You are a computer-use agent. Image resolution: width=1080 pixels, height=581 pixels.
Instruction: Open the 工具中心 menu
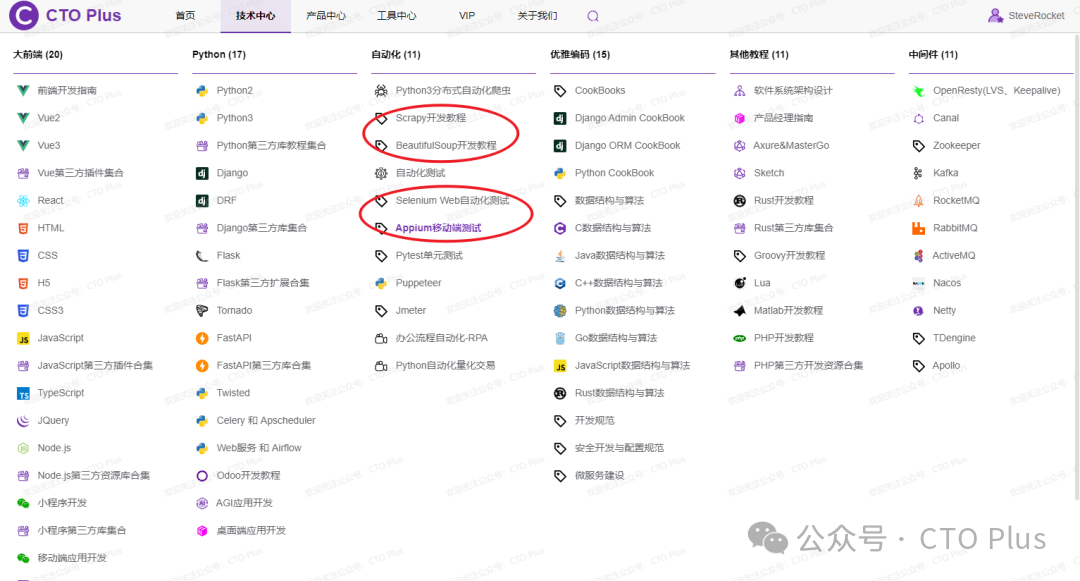(x=397, y=15)
